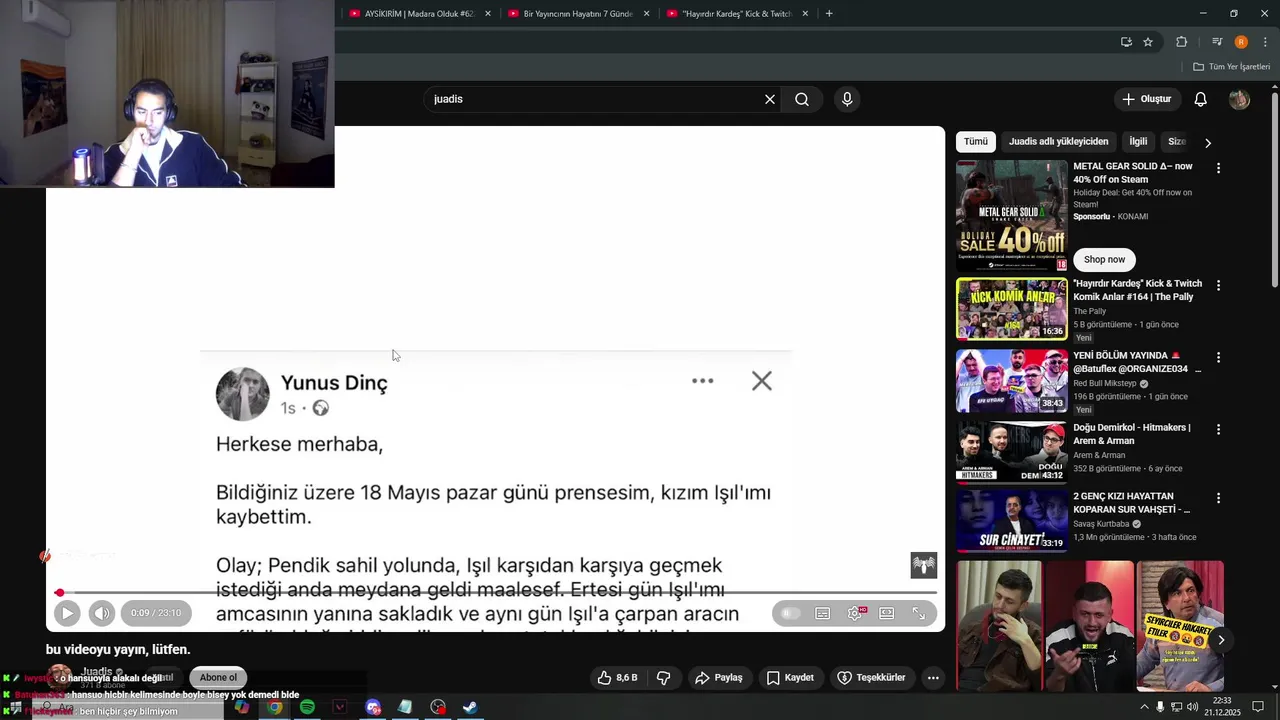Start voice search with microphone
Screen dimensions: 1280x720
pyautogui.click(x=847, y=99)
